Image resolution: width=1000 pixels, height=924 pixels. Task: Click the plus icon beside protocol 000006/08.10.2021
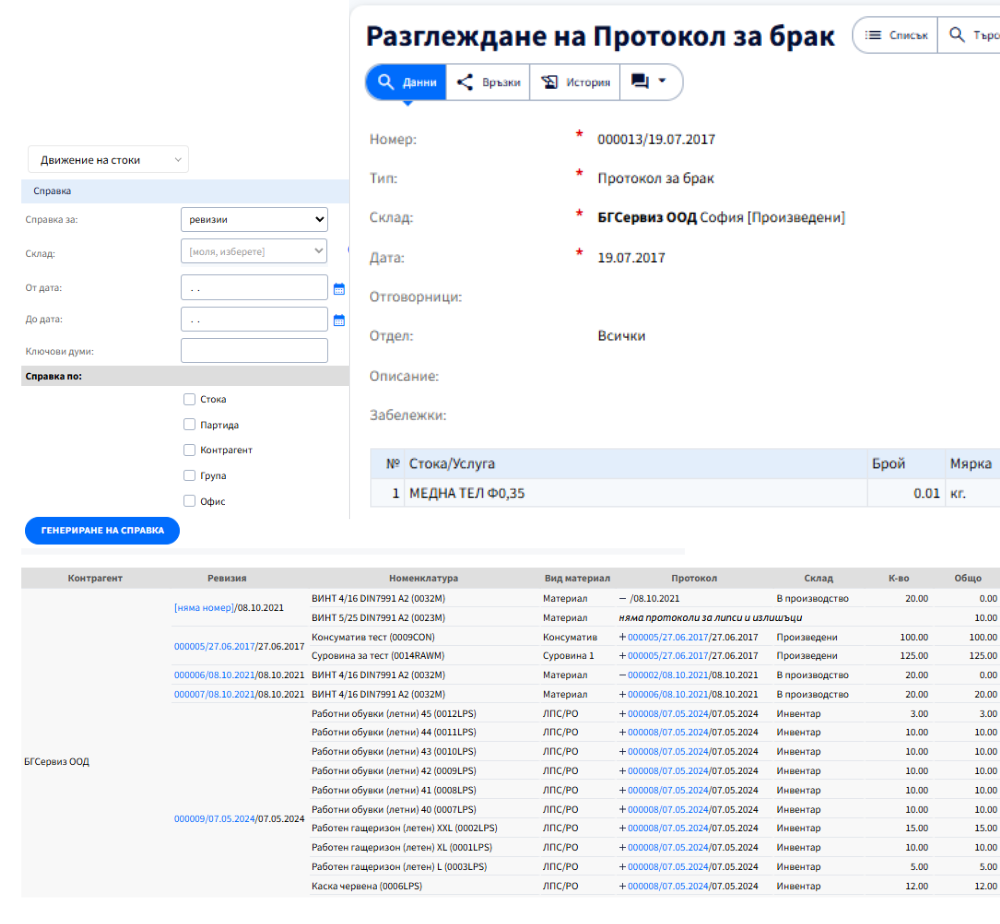(x=622, y=694)
